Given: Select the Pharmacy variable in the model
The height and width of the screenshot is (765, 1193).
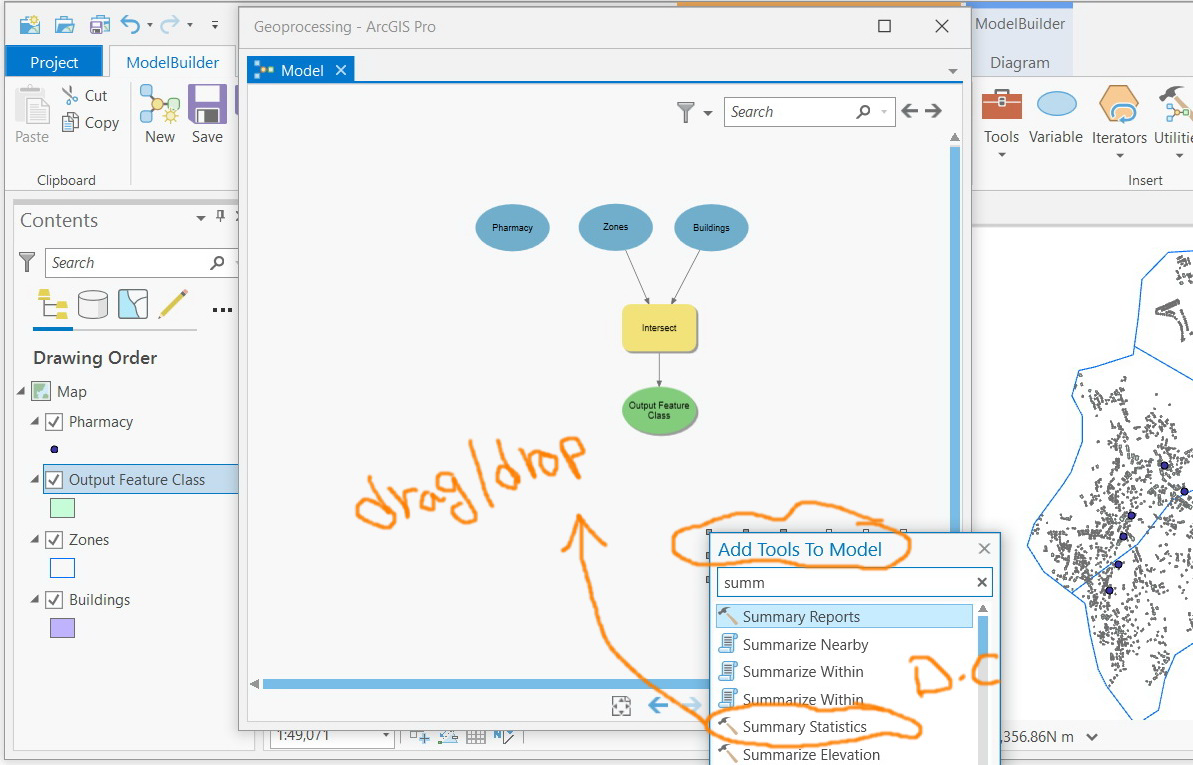Looking at the screenshot, I should [512, 228].
